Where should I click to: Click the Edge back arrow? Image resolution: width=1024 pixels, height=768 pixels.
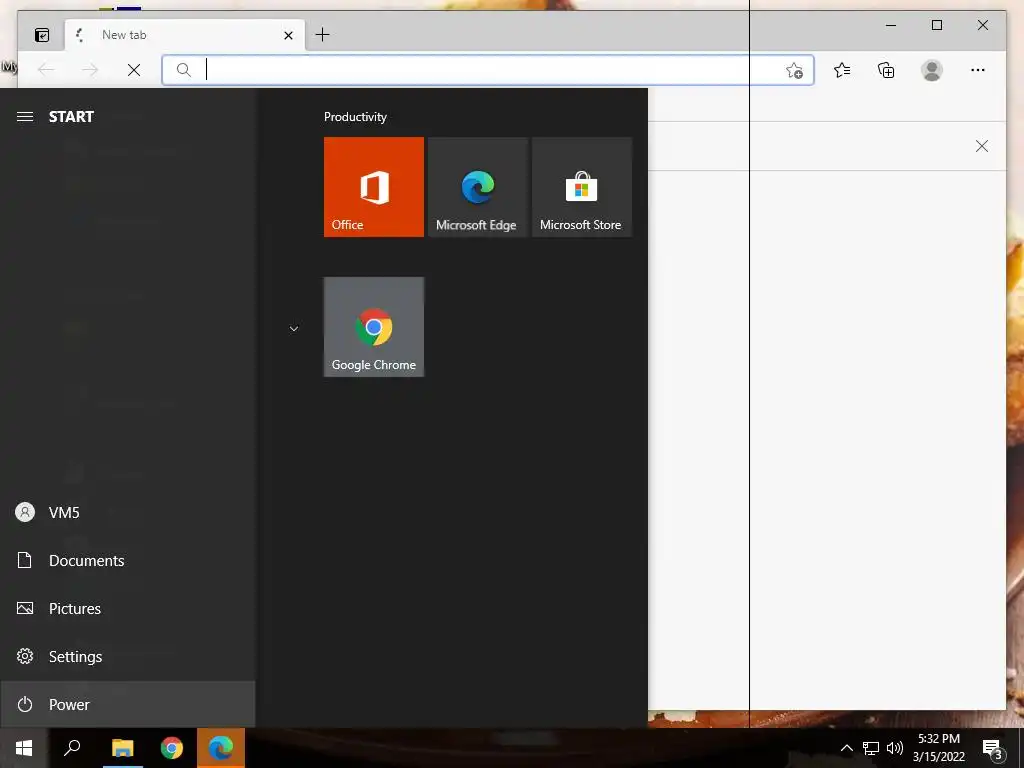(46, 70)
